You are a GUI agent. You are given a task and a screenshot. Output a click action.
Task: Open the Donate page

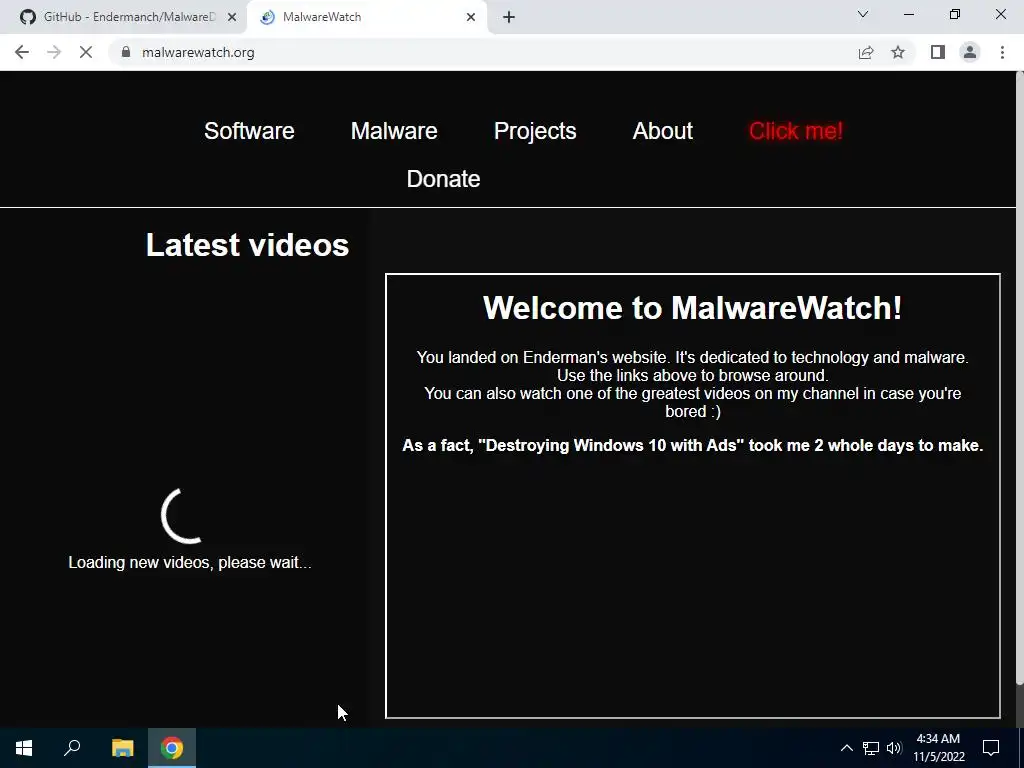pyautogui.click(x=443, y=179)
